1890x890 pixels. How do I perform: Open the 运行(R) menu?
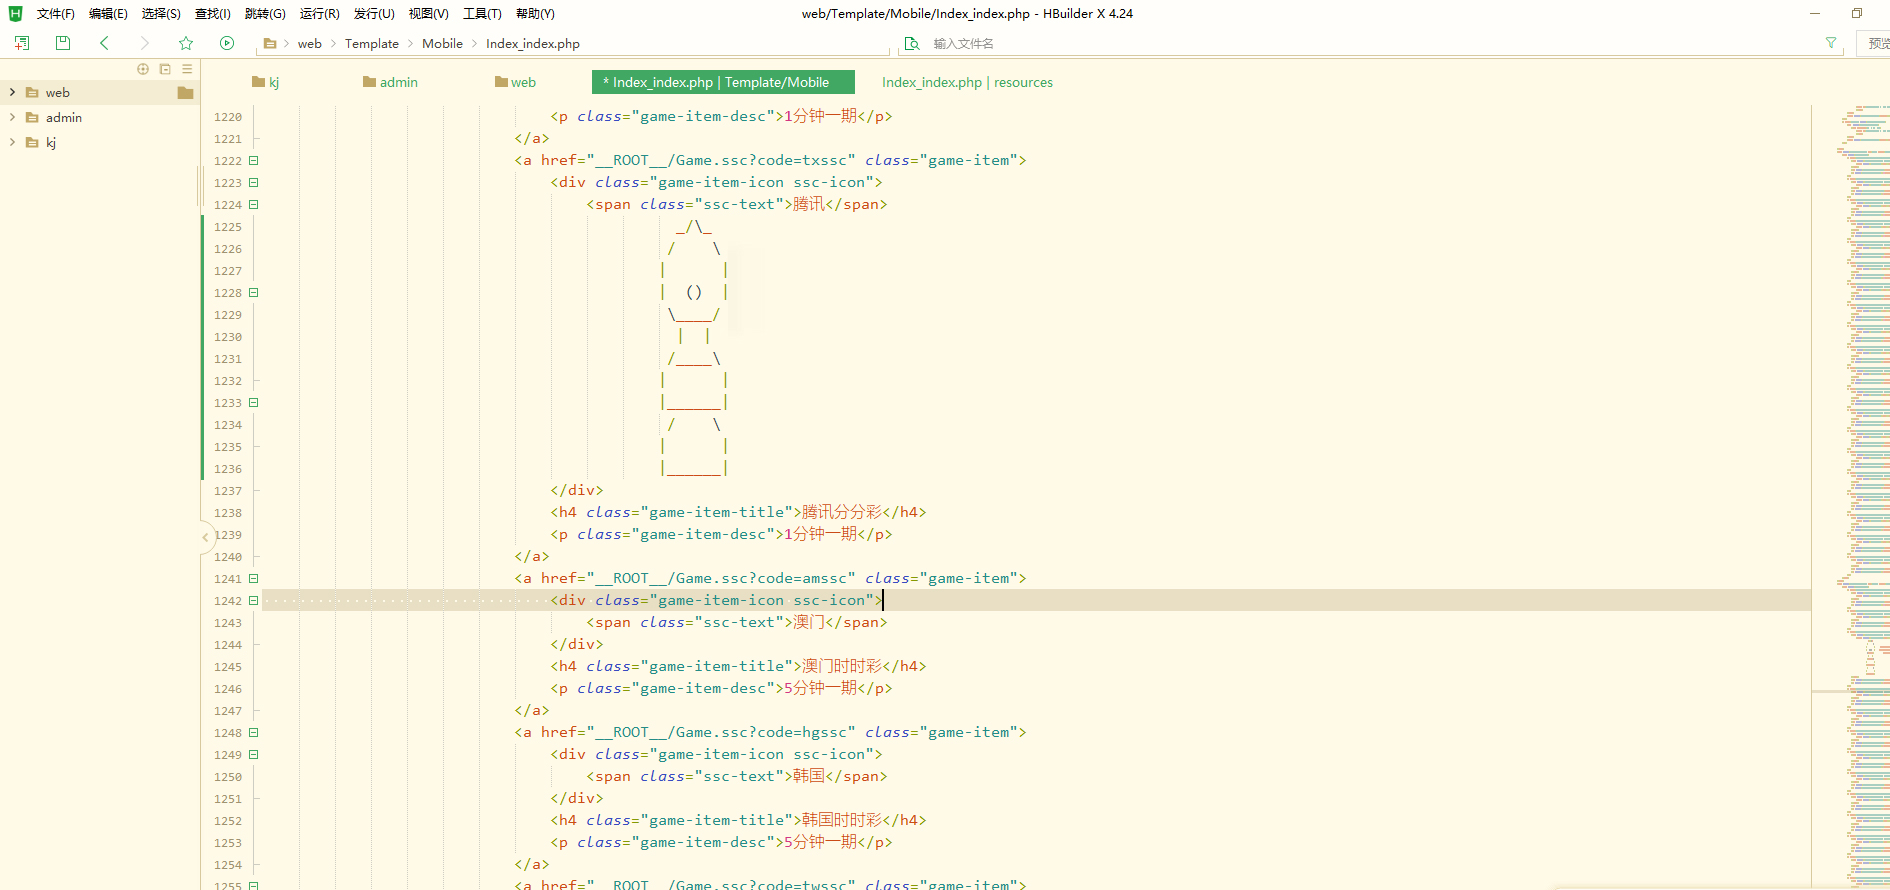point(319,14)
